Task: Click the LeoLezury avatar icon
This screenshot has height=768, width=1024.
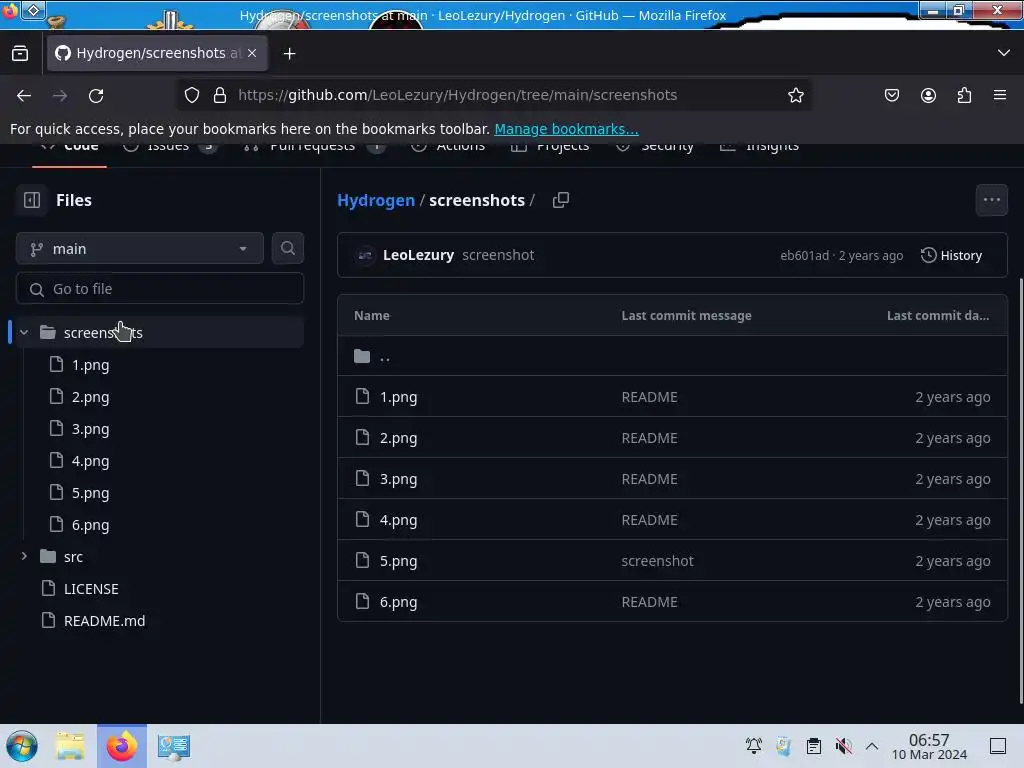Action: [365, 255]
